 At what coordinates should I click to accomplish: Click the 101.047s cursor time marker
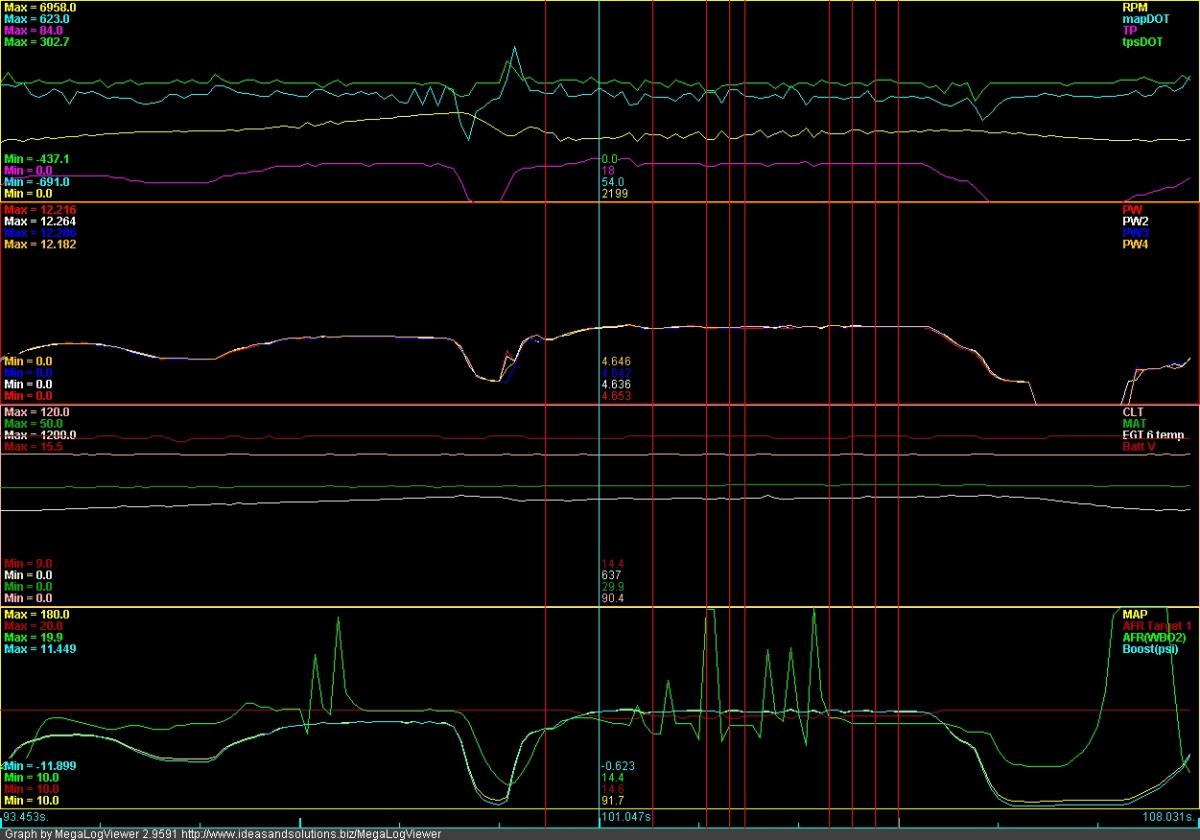tap(627, 817)
